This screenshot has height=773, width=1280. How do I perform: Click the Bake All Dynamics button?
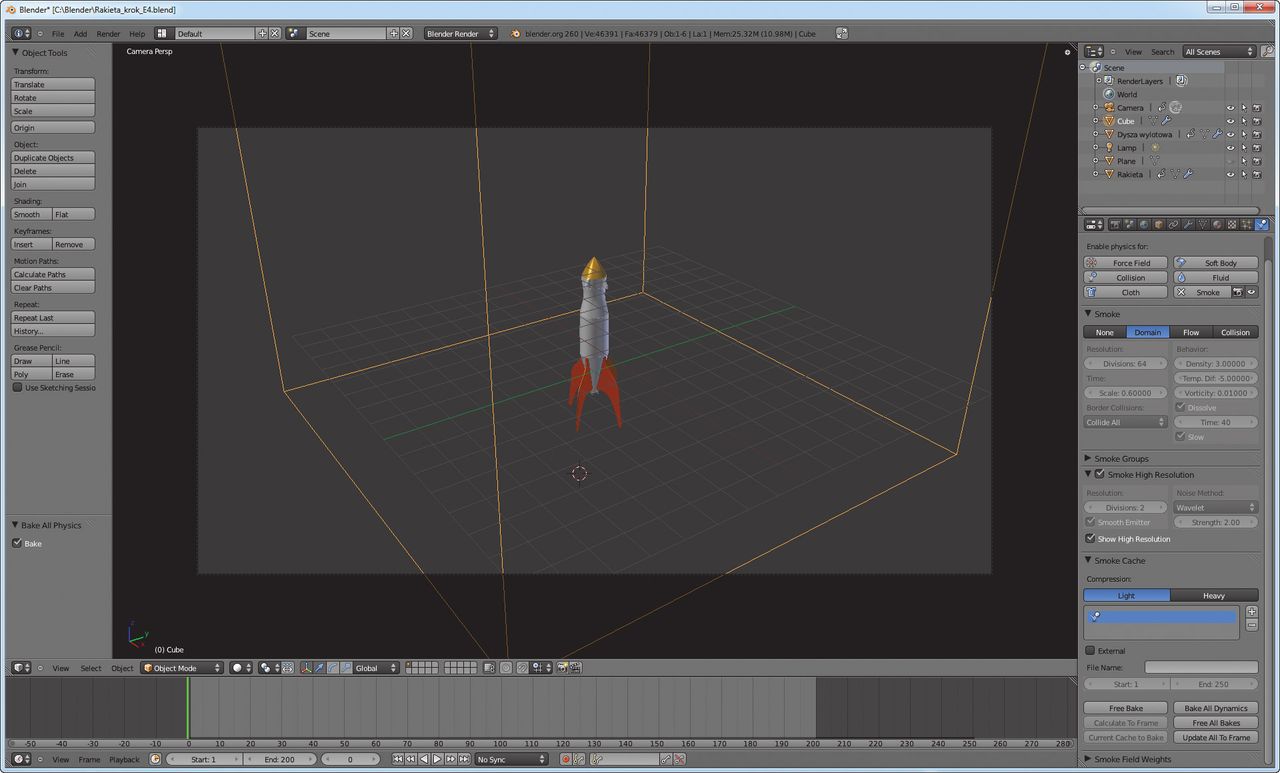1216,708
